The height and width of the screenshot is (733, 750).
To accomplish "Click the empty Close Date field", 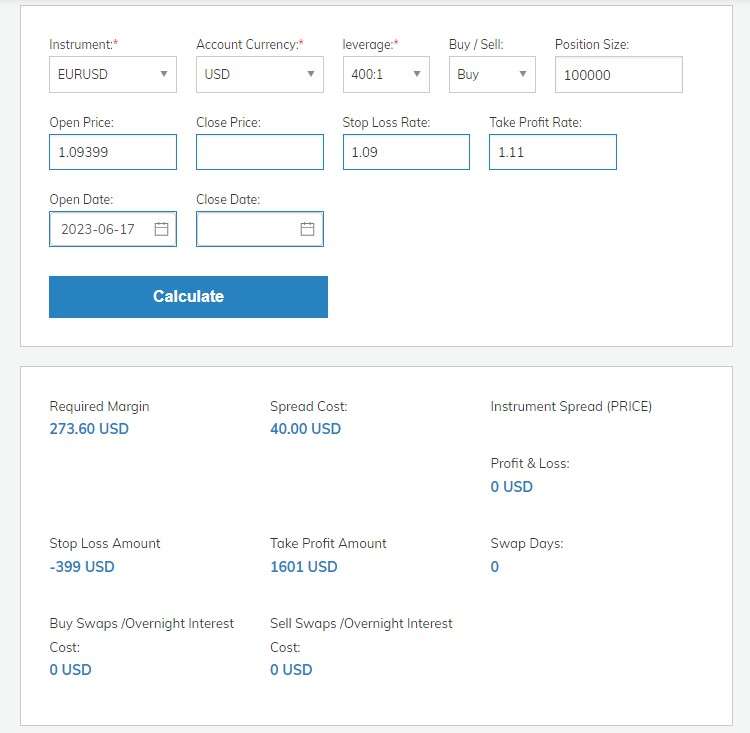I will tap(260, 229).
